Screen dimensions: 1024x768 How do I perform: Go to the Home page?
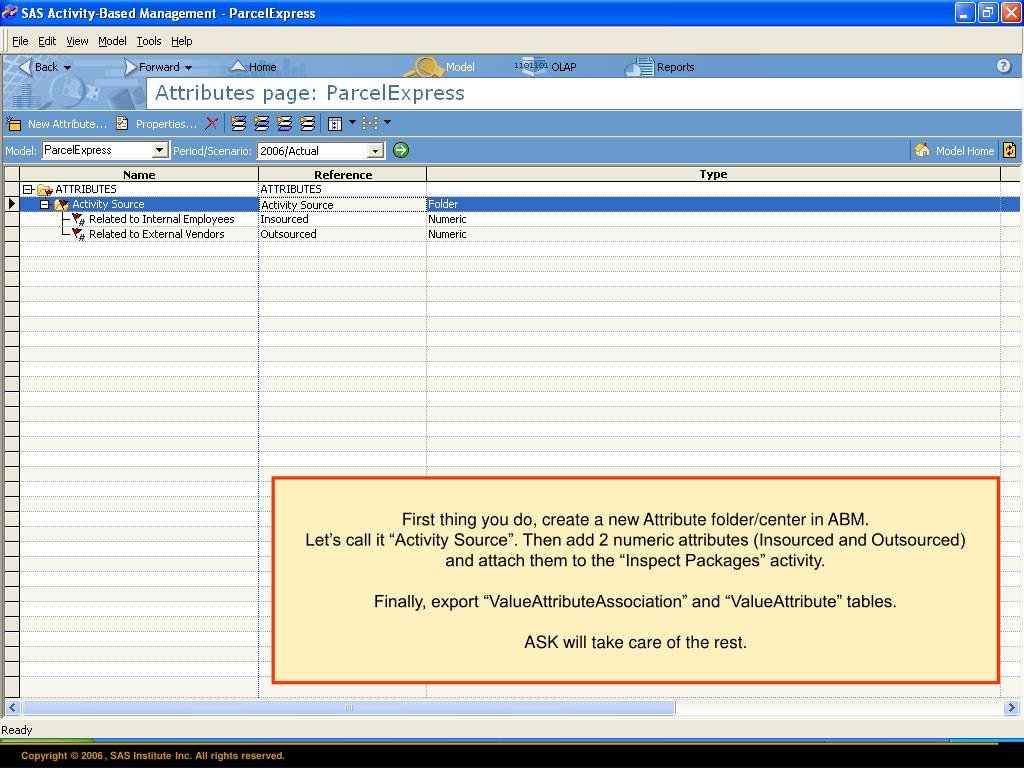click(253, 67)
